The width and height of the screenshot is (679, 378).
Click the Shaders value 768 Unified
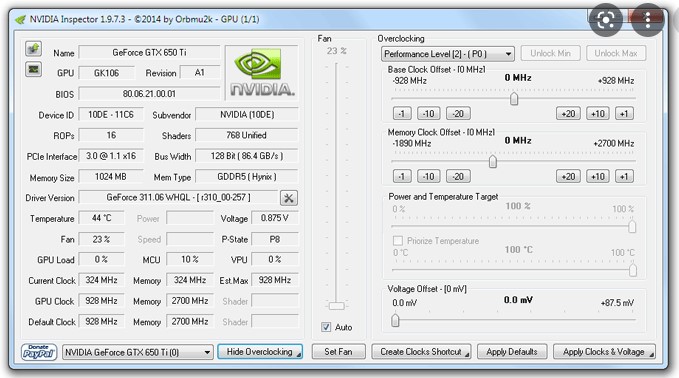[247, 136]
